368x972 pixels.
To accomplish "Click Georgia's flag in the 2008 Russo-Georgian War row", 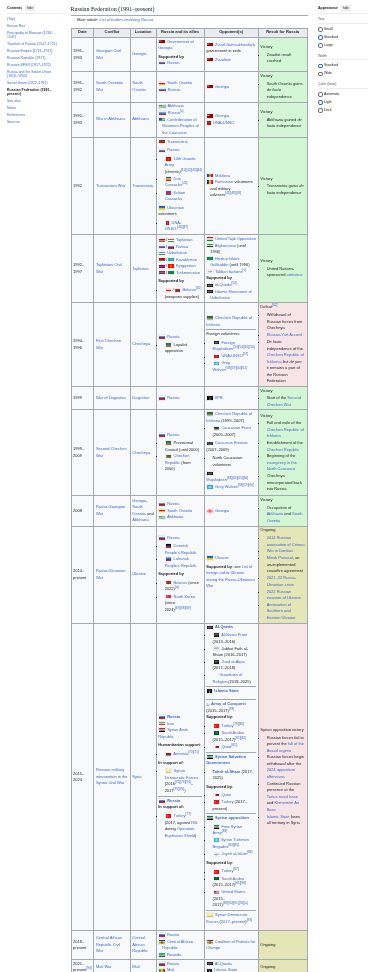I will 209,511.
